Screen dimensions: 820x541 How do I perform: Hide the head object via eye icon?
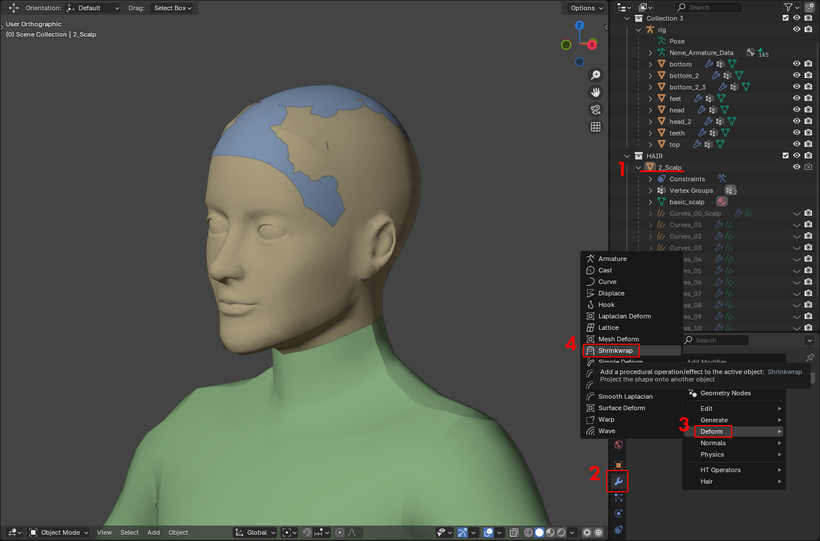pyautogui.click(x=796, y=110)
